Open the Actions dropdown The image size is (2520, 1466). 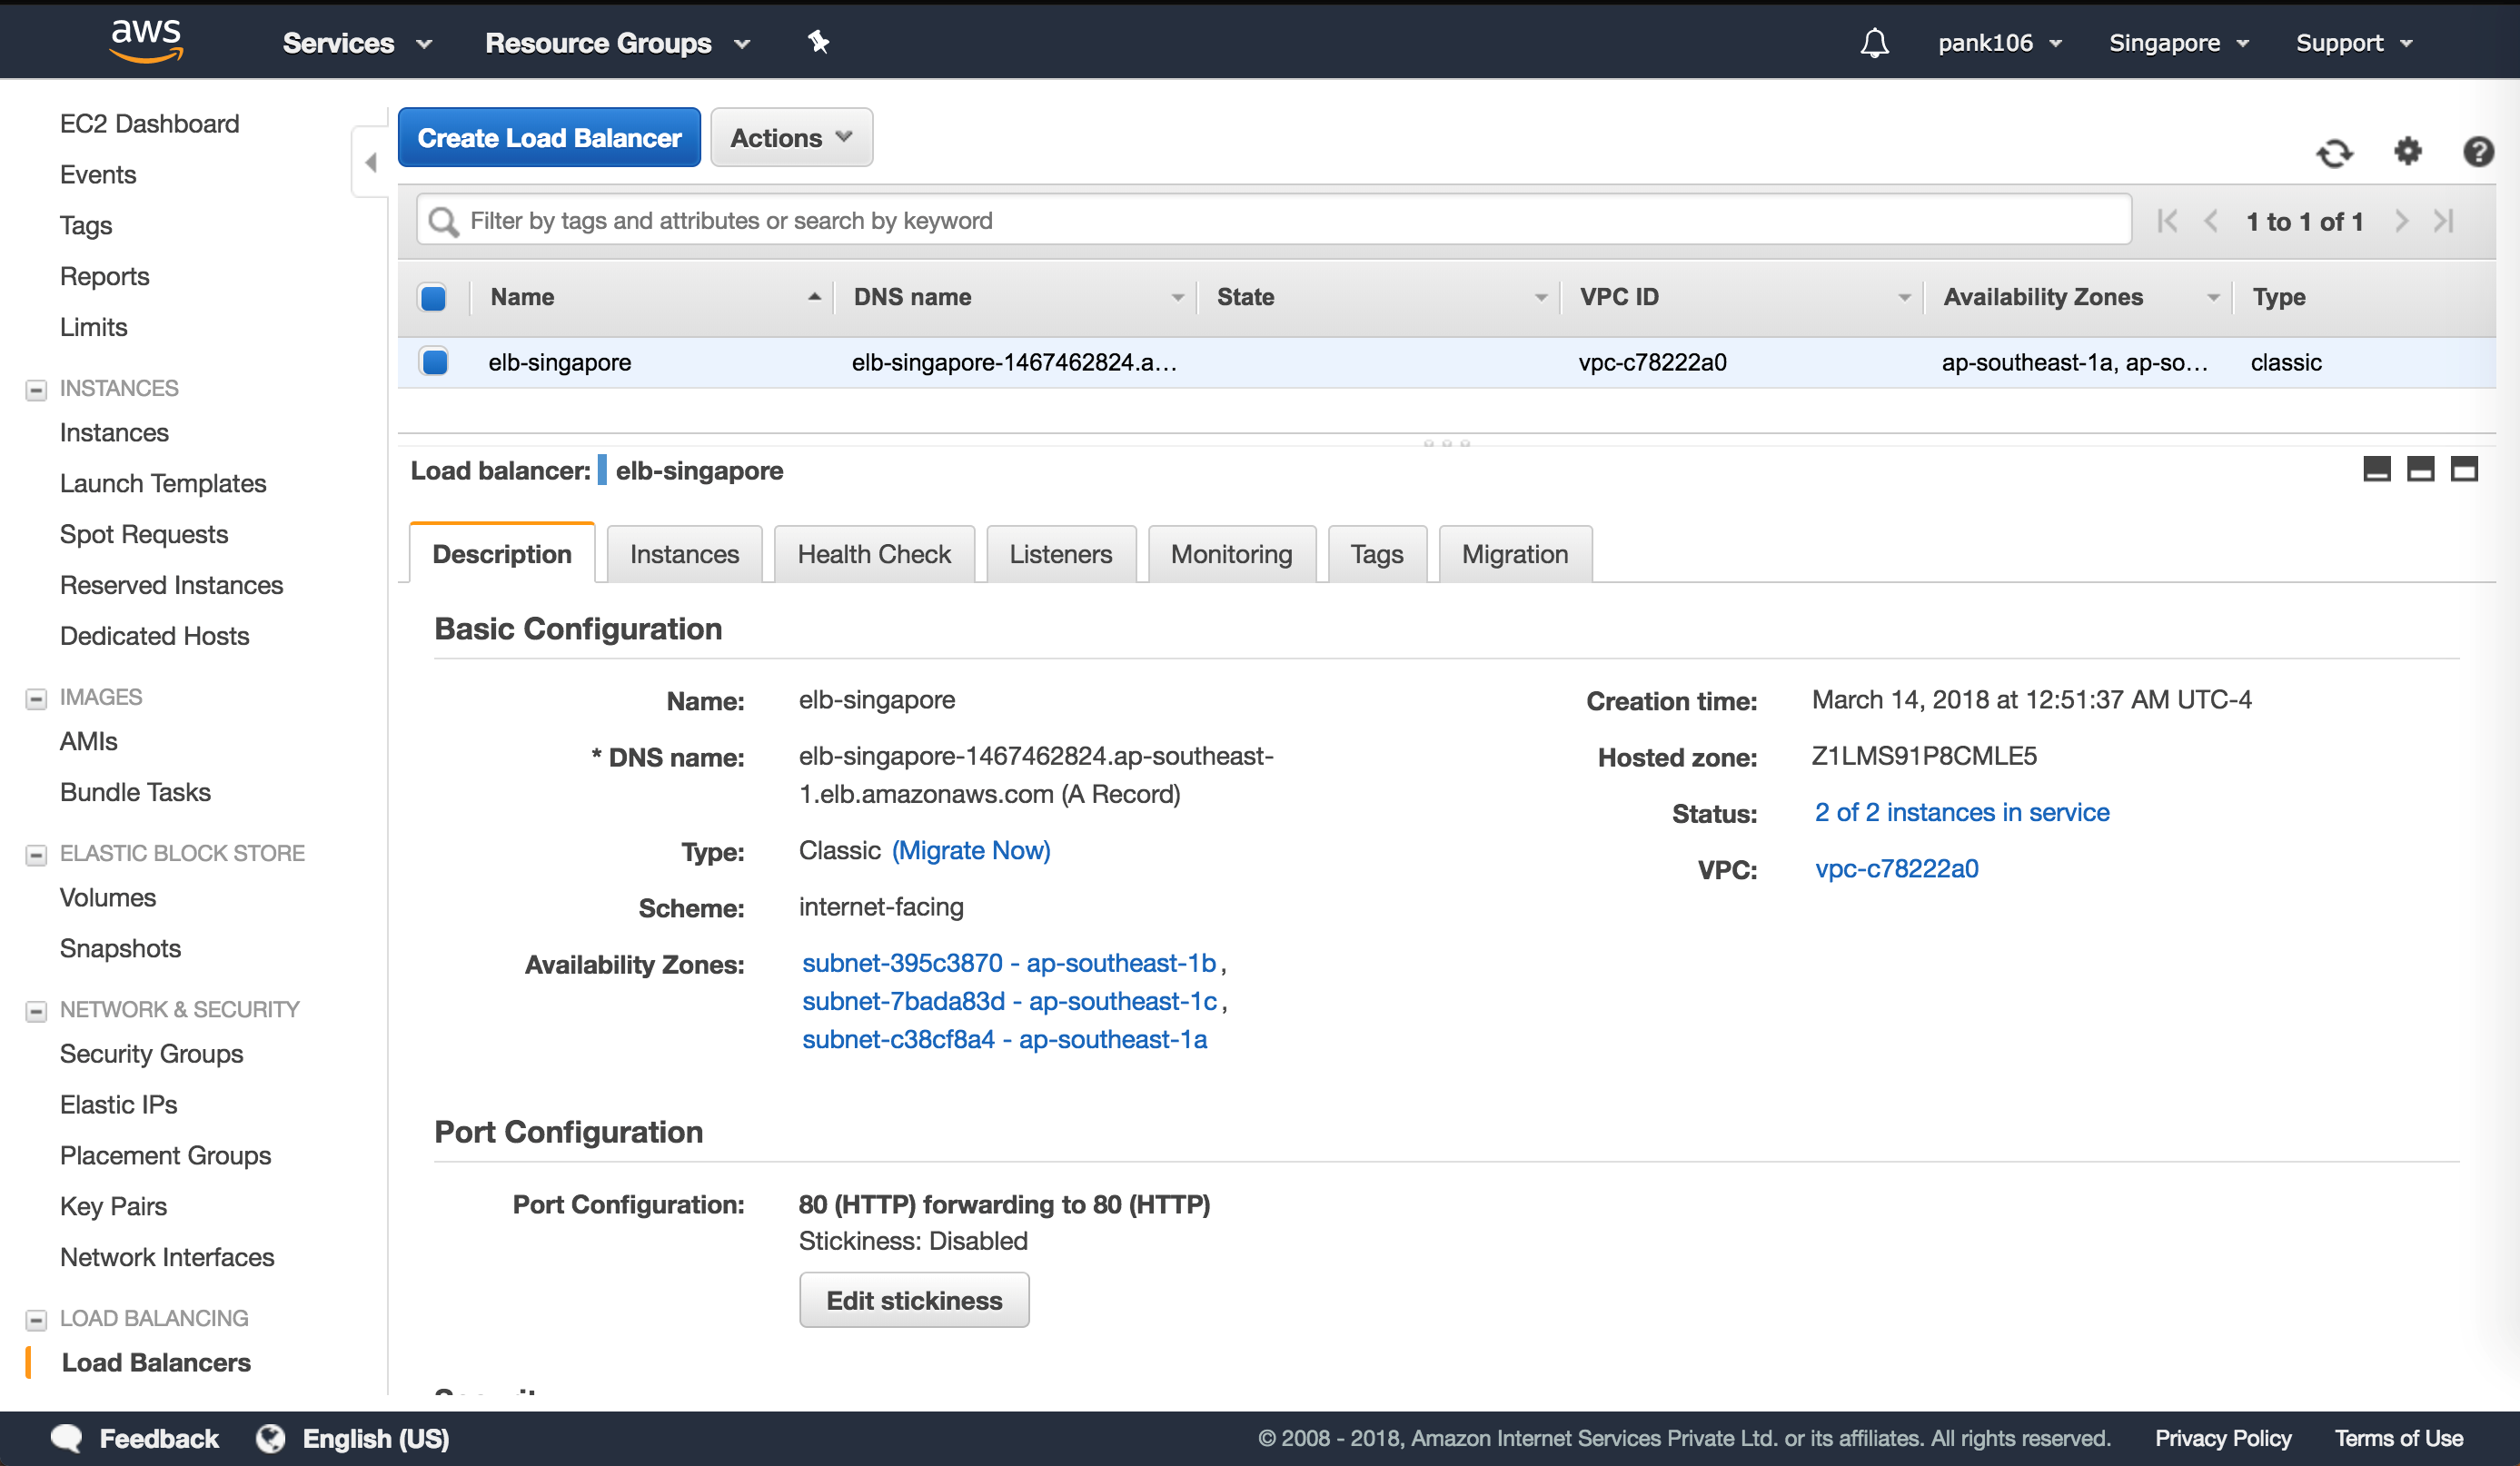[x=790, y=138]
